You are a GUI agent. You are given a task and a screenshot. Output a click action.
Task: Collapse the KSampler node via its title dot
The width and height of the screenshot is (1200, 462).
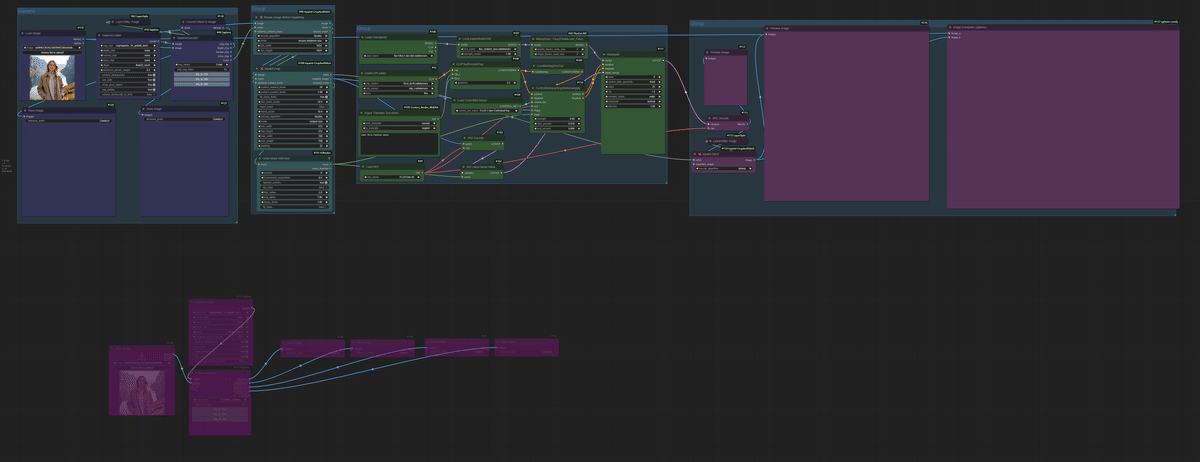pos(604,55)
